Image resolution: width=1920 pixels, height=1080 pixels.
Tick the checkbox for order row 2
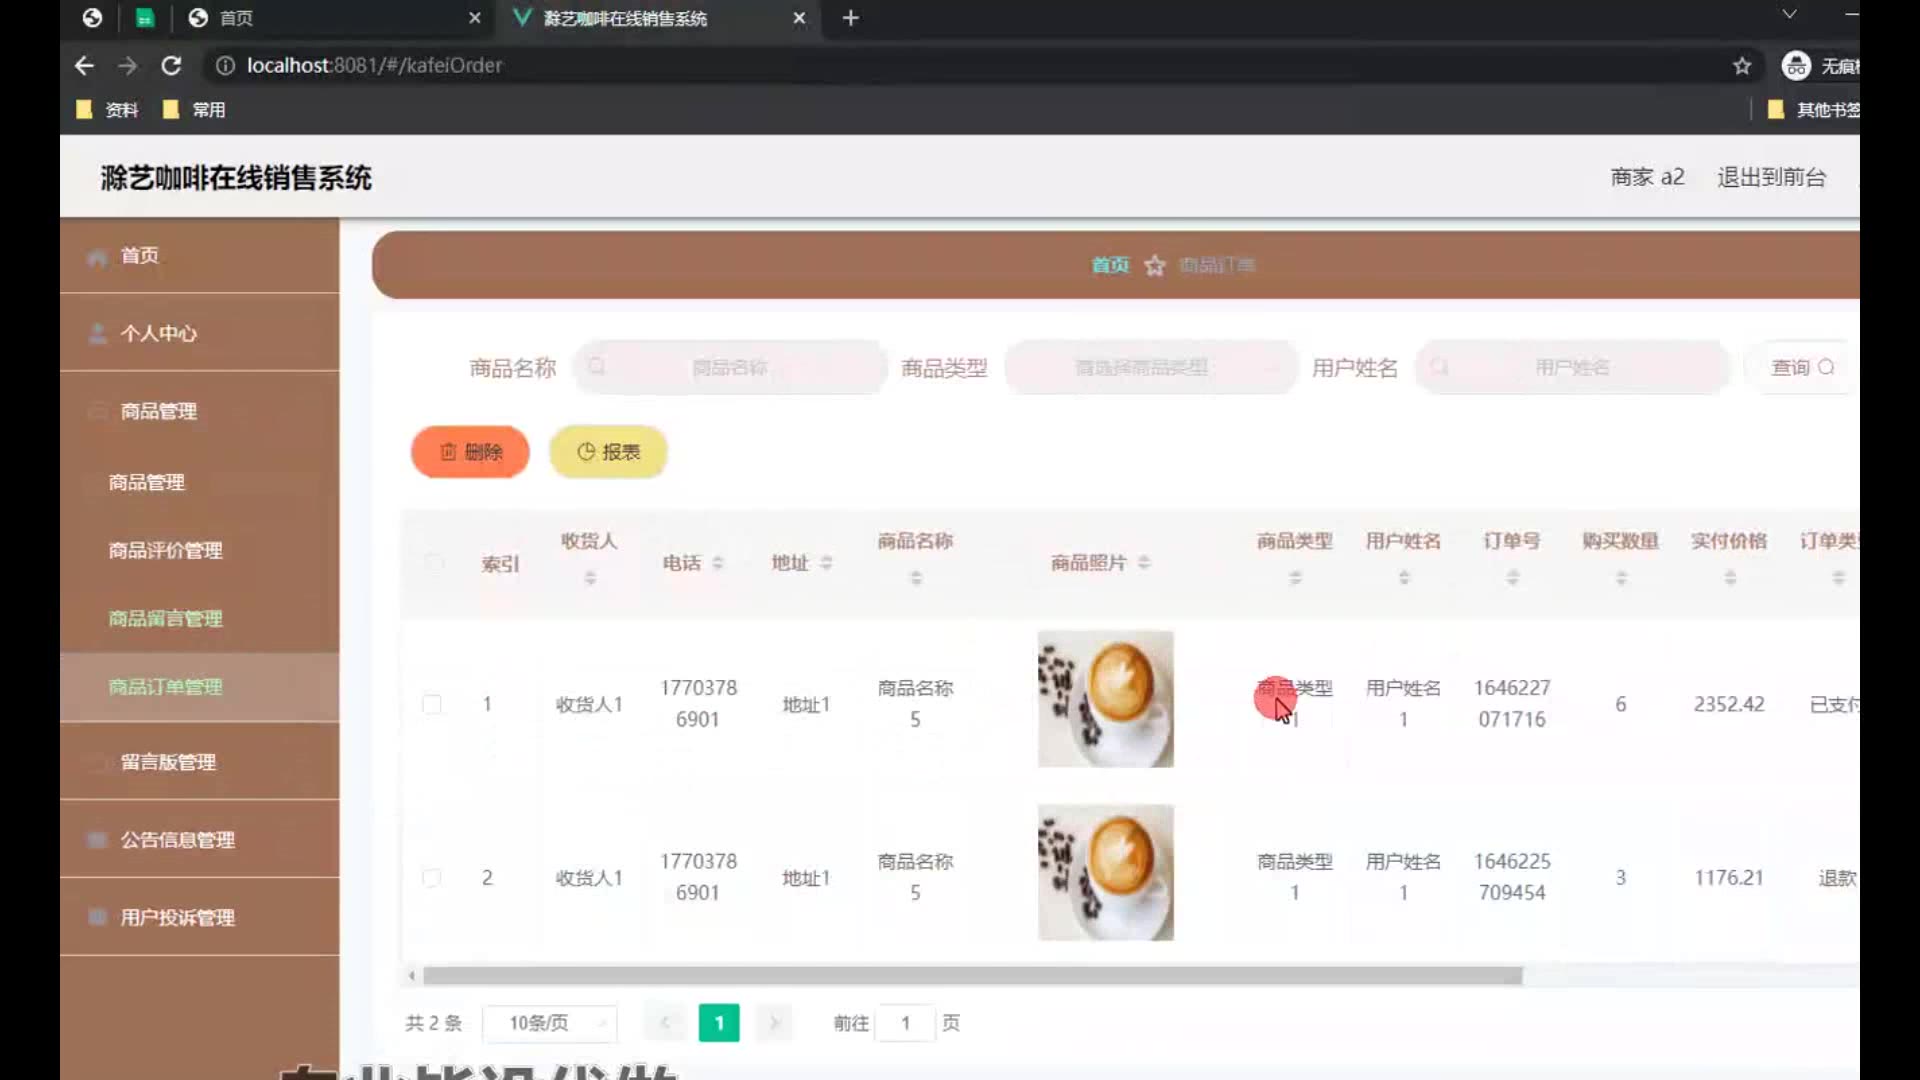pyautogui.click(x=432, y=878)
